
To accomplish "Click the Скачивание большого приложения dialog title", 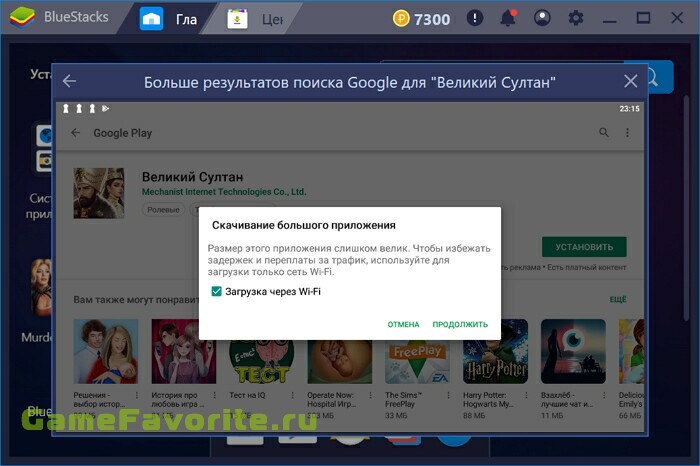I will coord(304,225).
